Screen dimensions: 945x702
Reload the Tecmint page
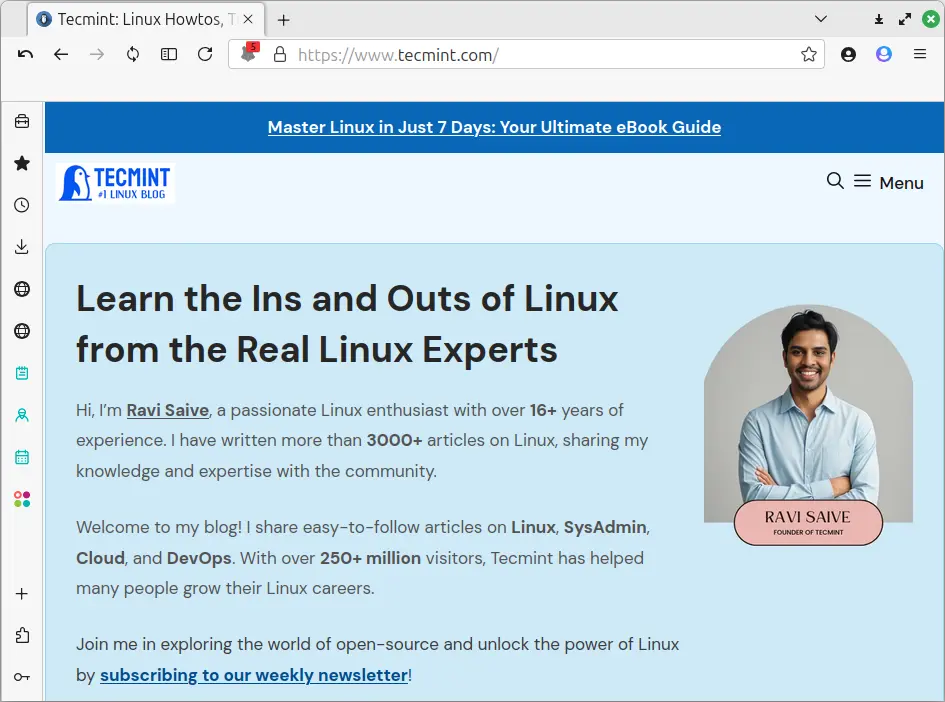[205, 54]
